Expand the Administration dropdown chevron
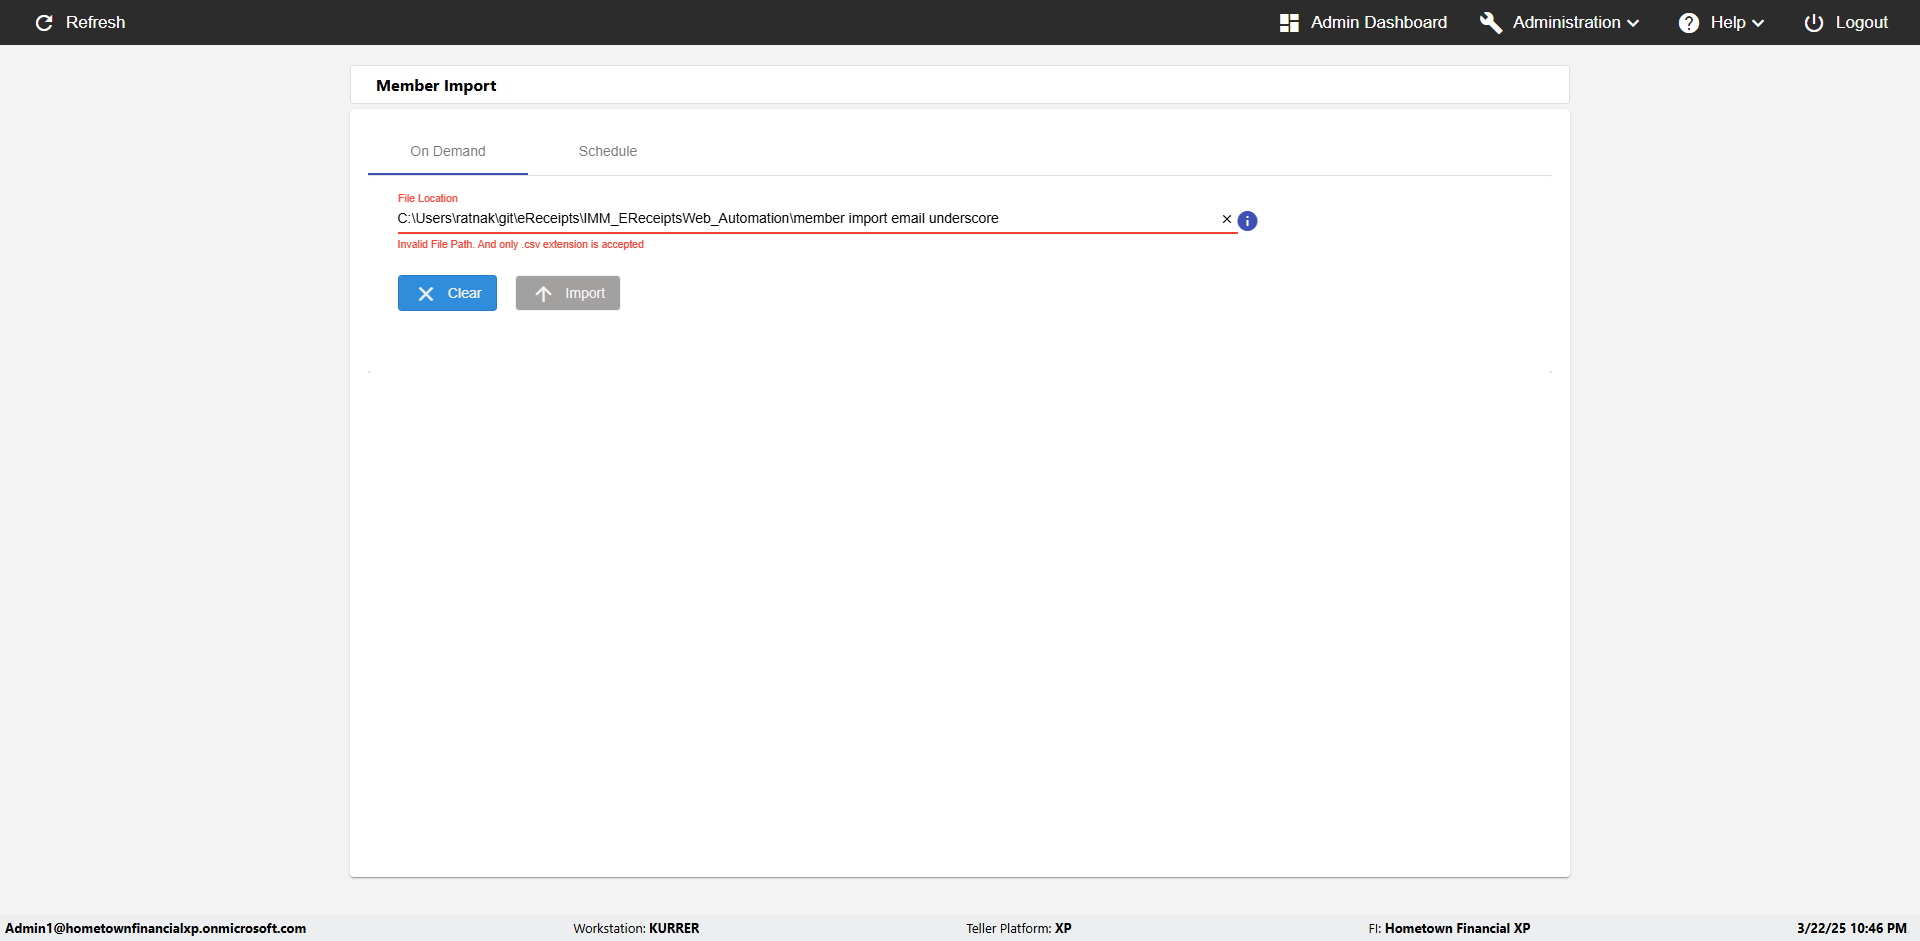The image size is (1920, 941). pyautogui.click(x=1633, y=23)
